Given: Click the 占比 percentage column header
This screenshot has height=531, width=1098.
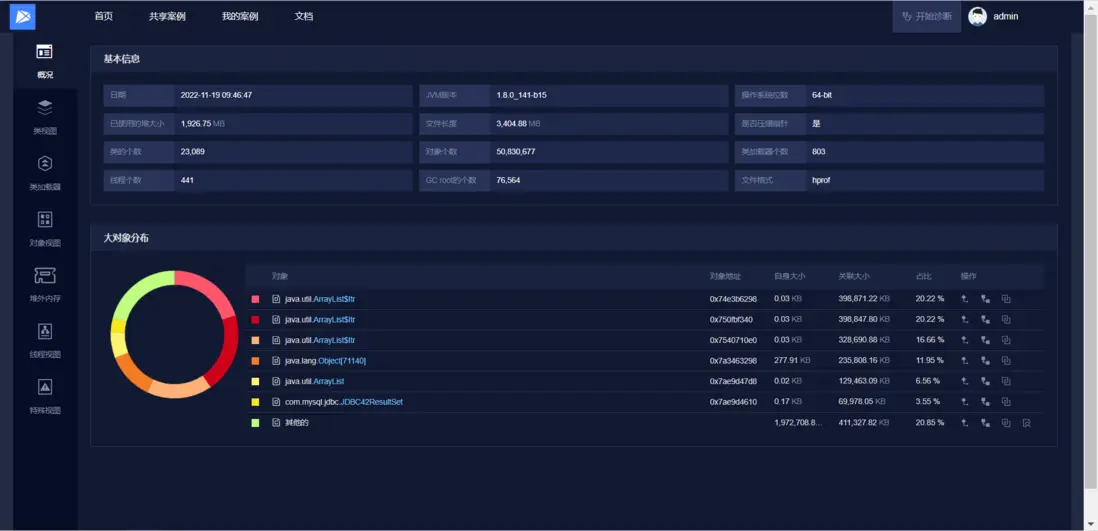Looking at the screenshot, I should [x=924, y=276].
